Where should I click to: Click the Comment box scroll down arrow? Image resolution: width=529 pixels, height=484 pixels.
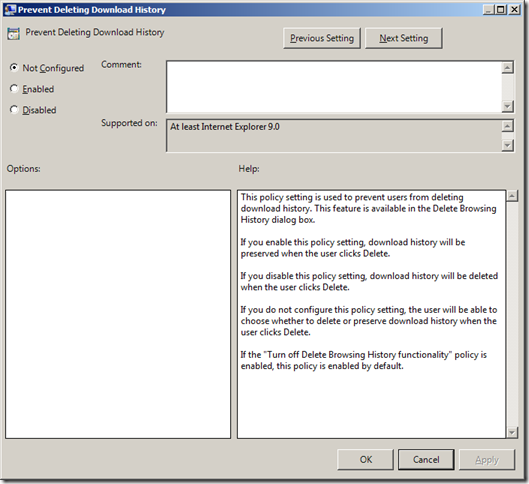click(507, 107)
